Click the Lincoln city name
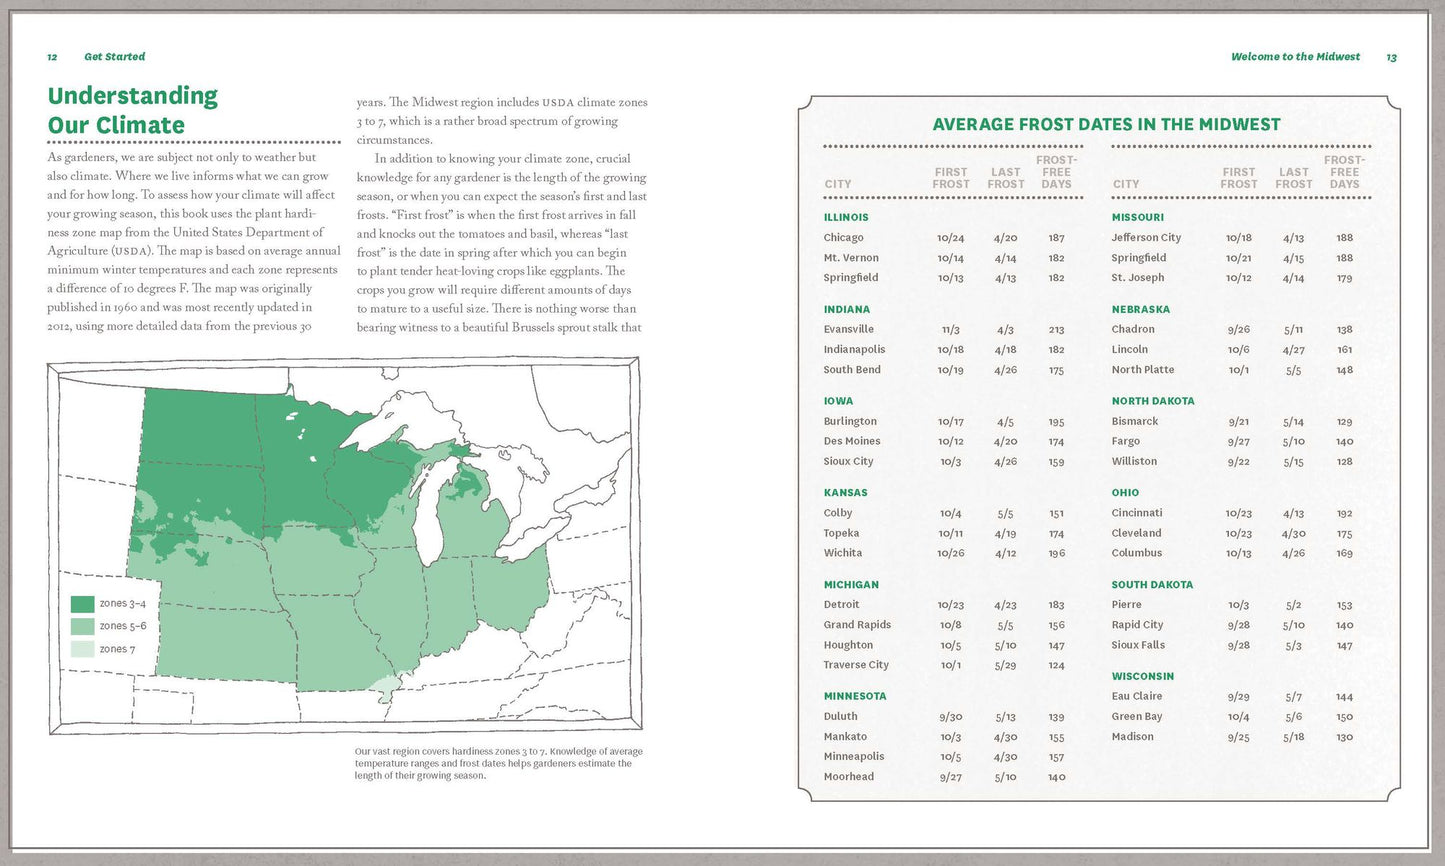Viewport: 1445px width, 866px height. point(1130,350)
